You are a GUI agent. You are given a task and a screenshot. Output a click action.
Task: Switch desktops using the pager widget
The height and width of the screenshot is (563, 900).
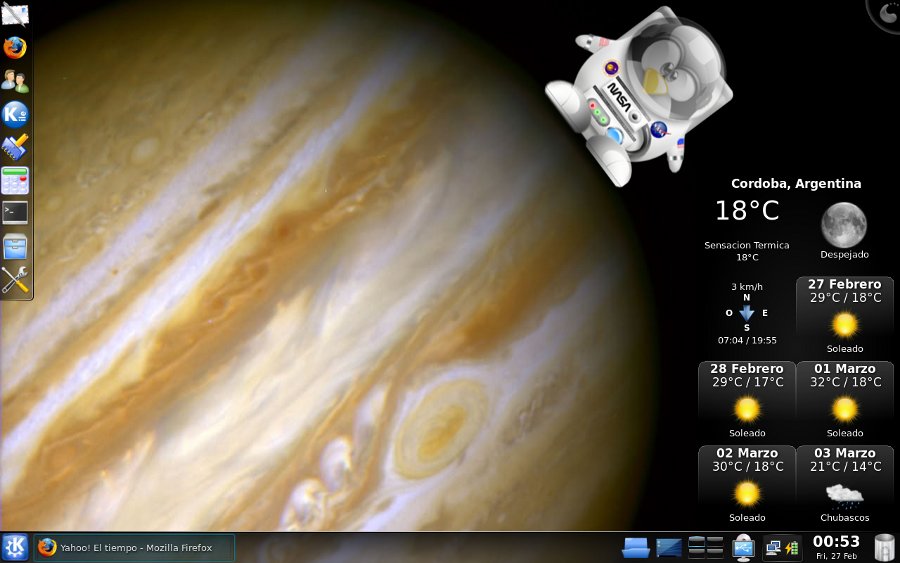(x=705, y=548)
